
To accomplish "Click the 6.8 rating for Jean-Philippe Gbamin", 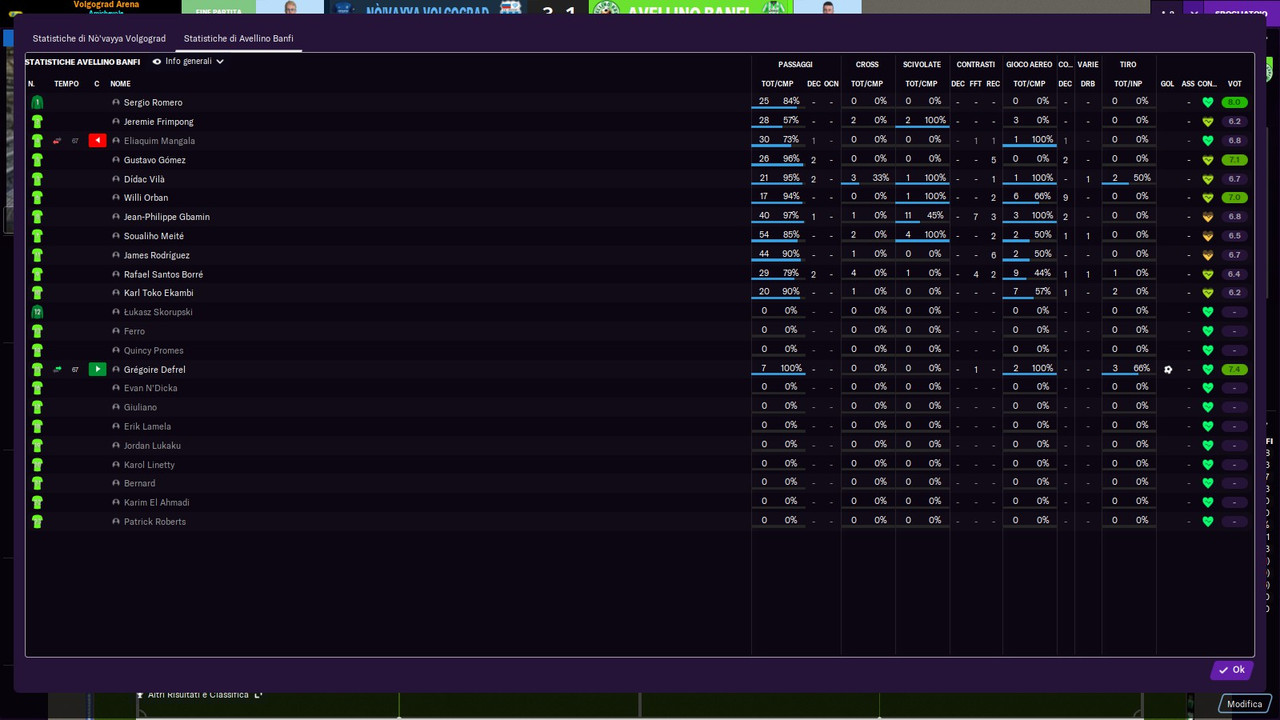I will 1234,217.
